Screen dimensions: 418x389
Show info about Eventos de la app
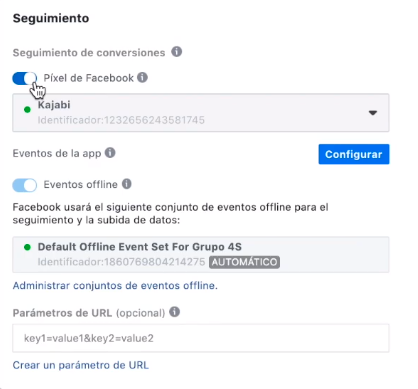[x=110, y=153]
